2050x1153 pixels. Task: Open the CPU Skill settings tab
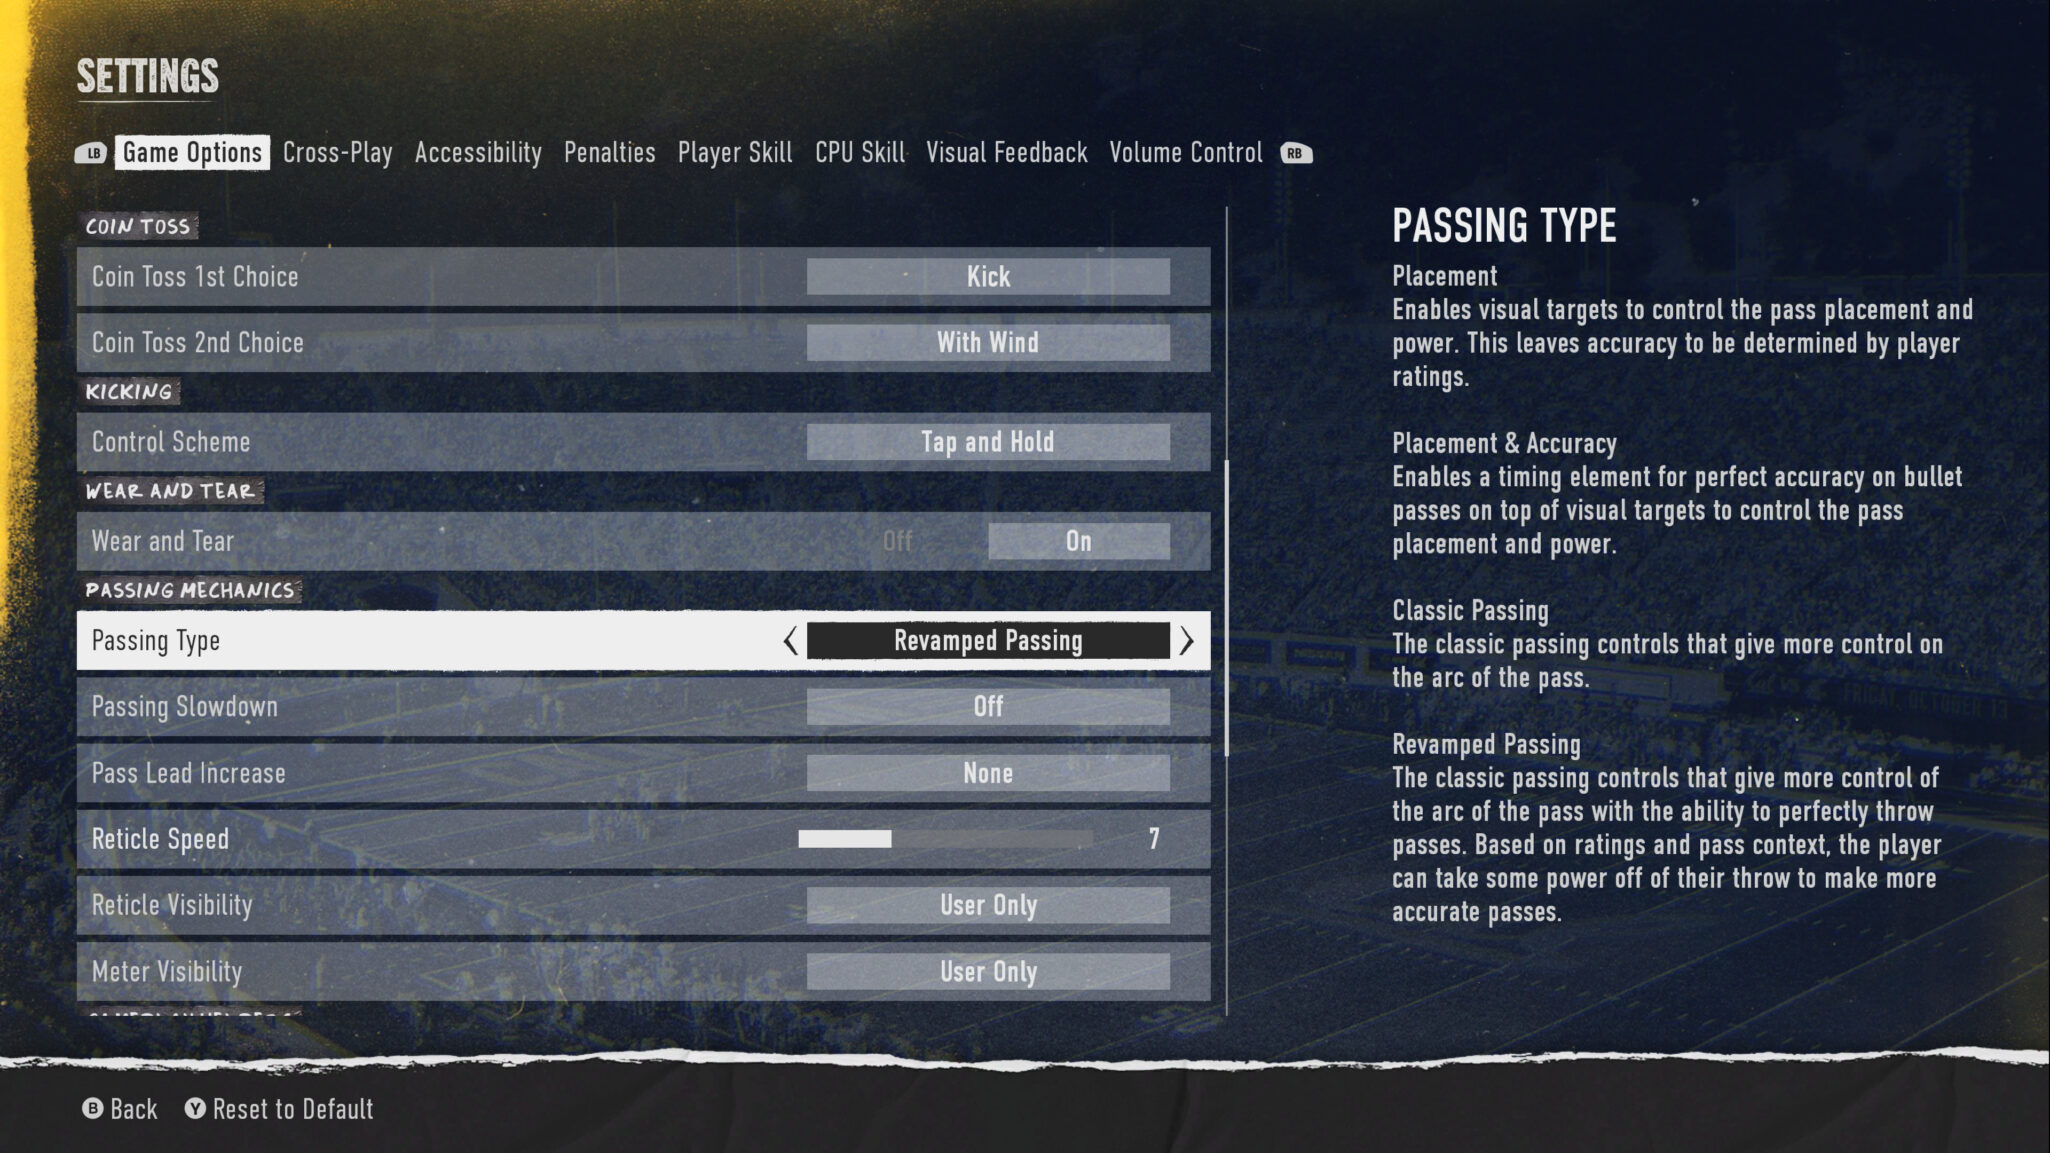(x=860, y=151)
